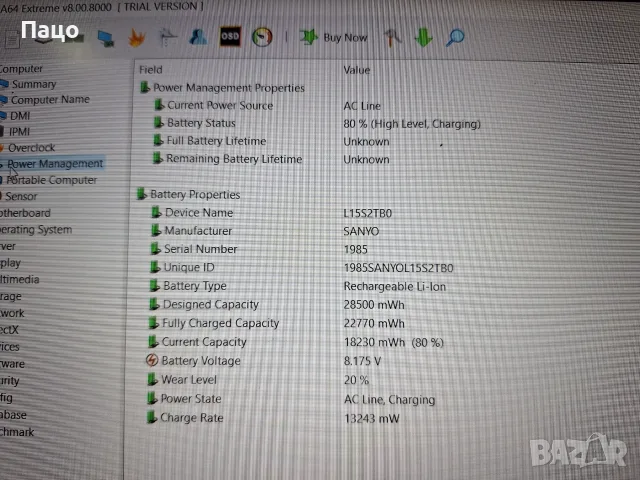
Task: Click the user contact toolbar icon
Action: [198, 38]
